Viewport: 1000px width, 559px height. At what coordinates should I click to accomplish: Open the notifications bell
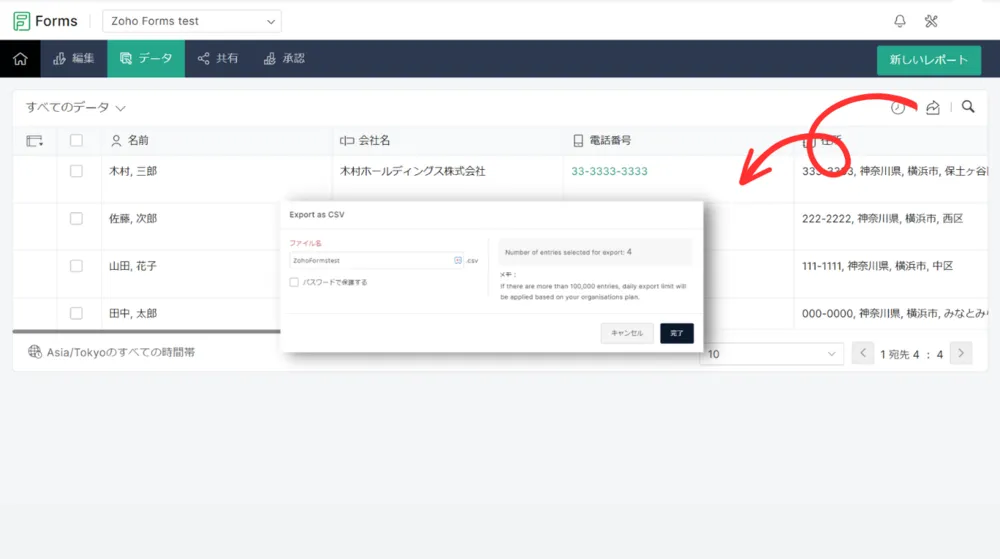click(x=899, y=21)
